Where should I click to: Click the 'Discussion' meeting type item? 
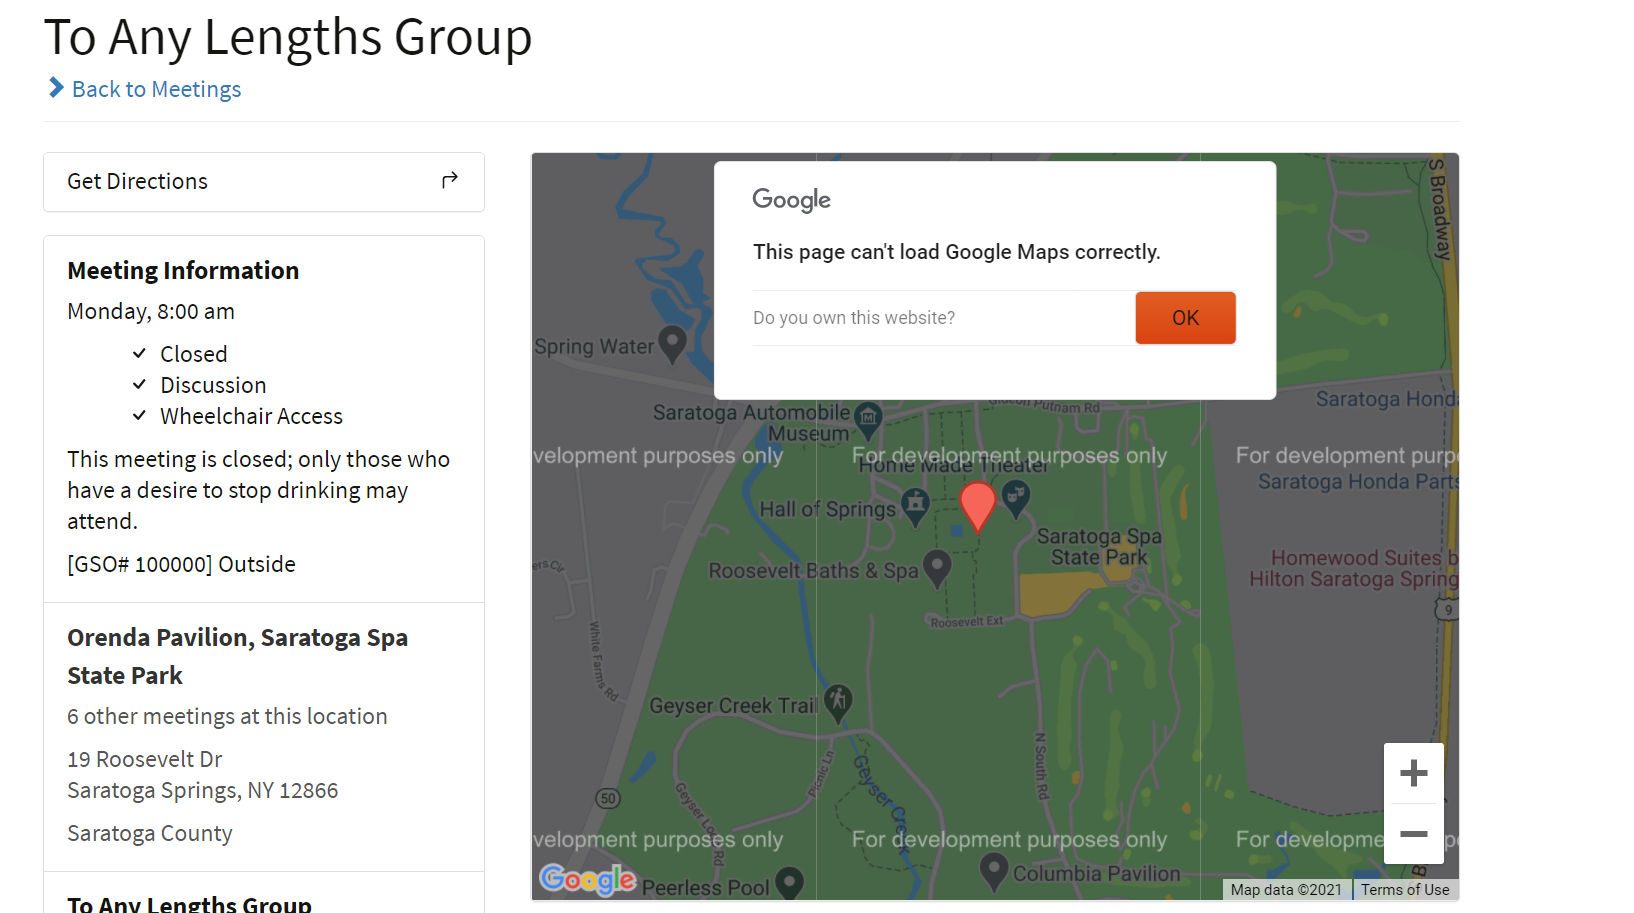pyautogui.click(x=213, y=385)
